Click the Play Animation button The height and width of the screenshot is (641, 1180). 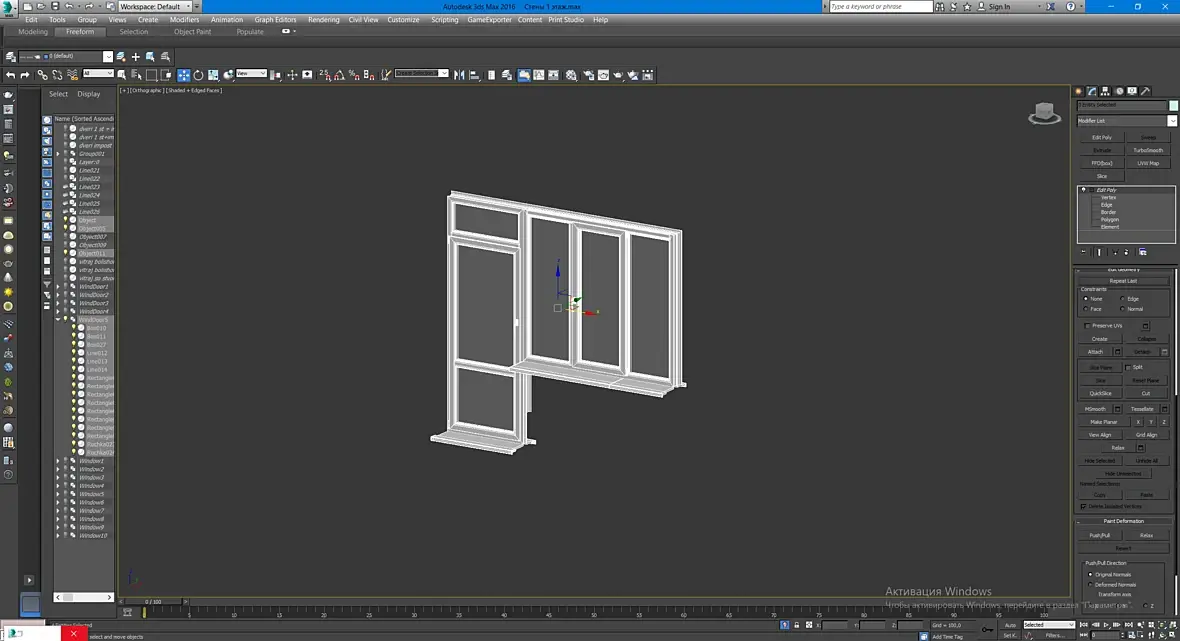click(x=1106, y=624)
